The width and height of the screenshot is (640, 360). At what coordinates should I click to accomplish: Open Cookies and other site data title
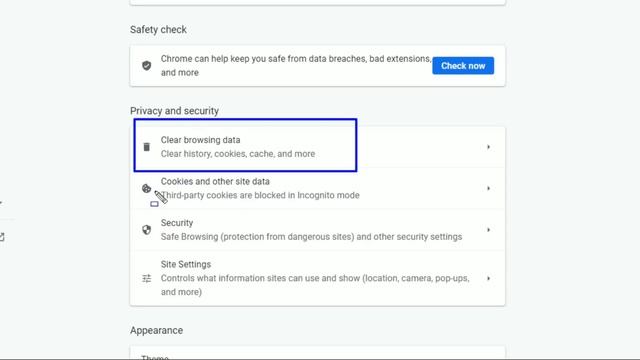click(x=215, y=181)
